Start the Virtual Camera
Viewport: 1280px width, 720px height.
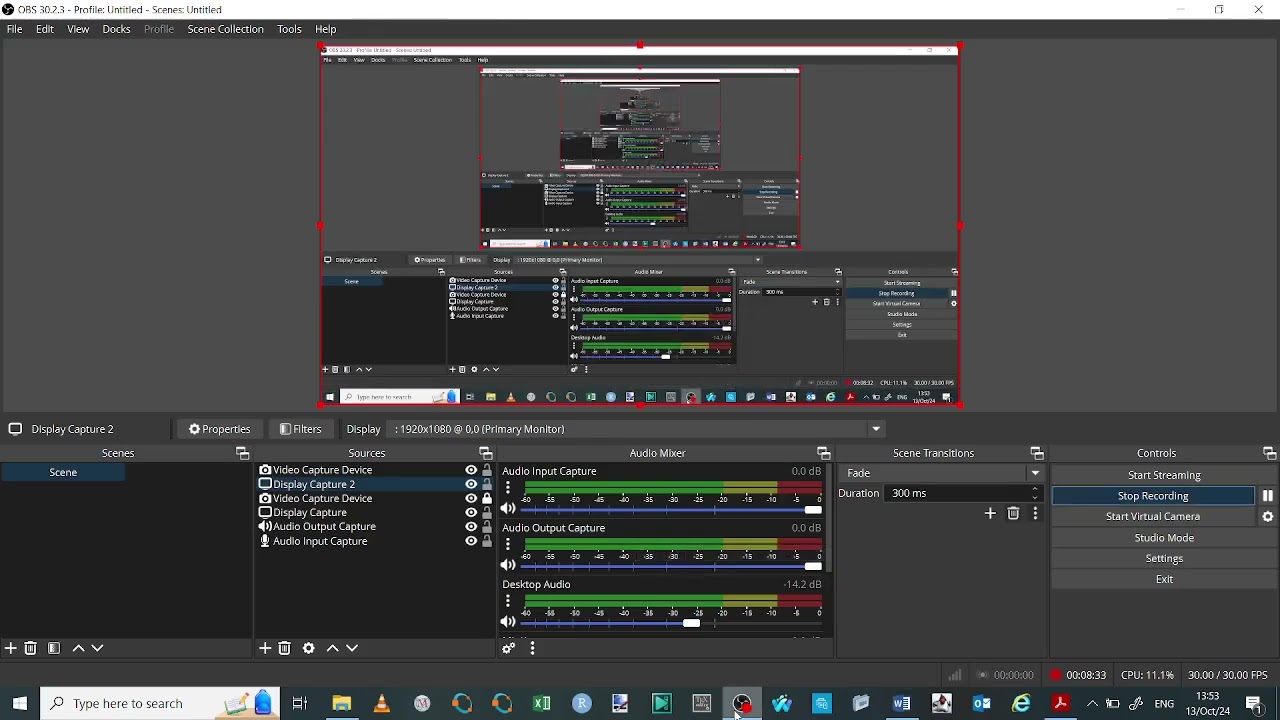(1154, 518)
